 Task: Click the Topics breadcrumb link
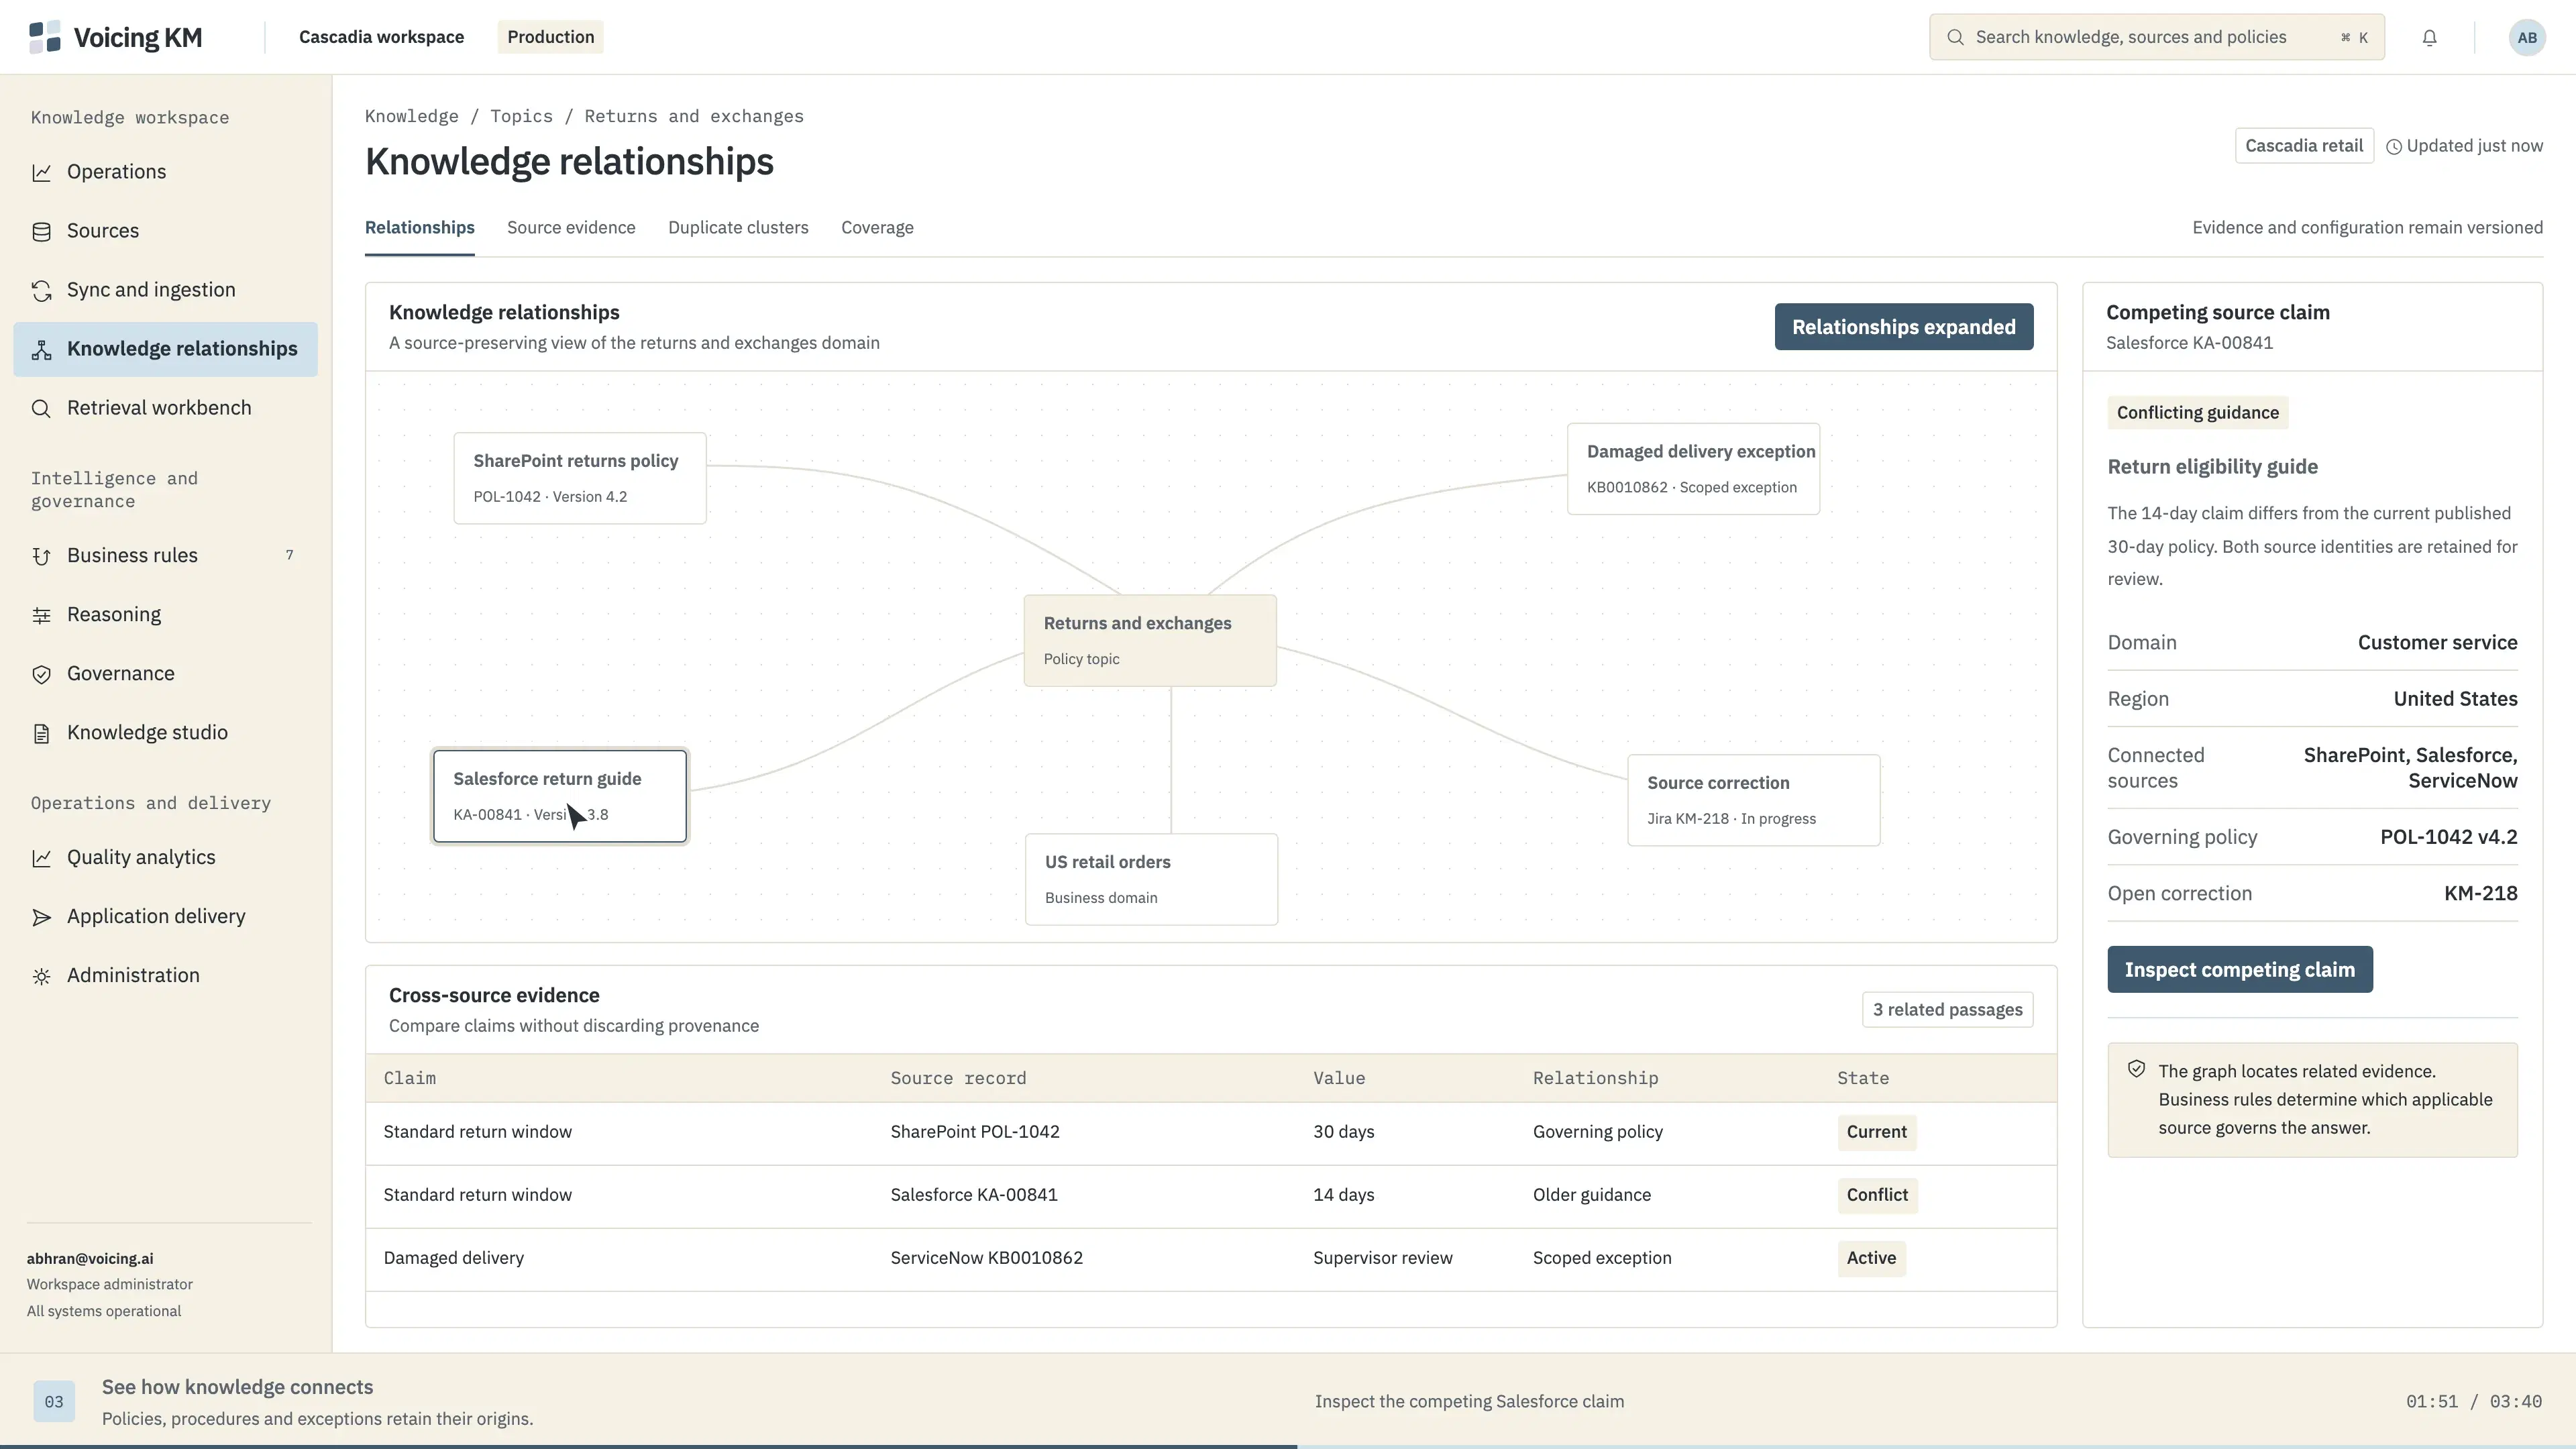(521, 116)
